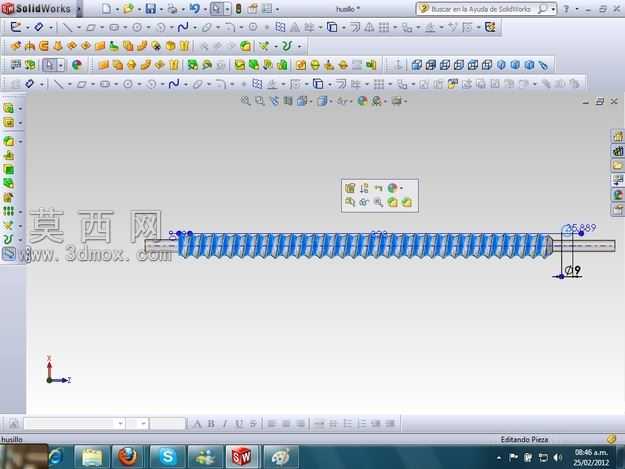Screen dimensions: 625x469
Task: Select Smart Dimension in top sketch toolbar
Action: [x=38, y=27]
